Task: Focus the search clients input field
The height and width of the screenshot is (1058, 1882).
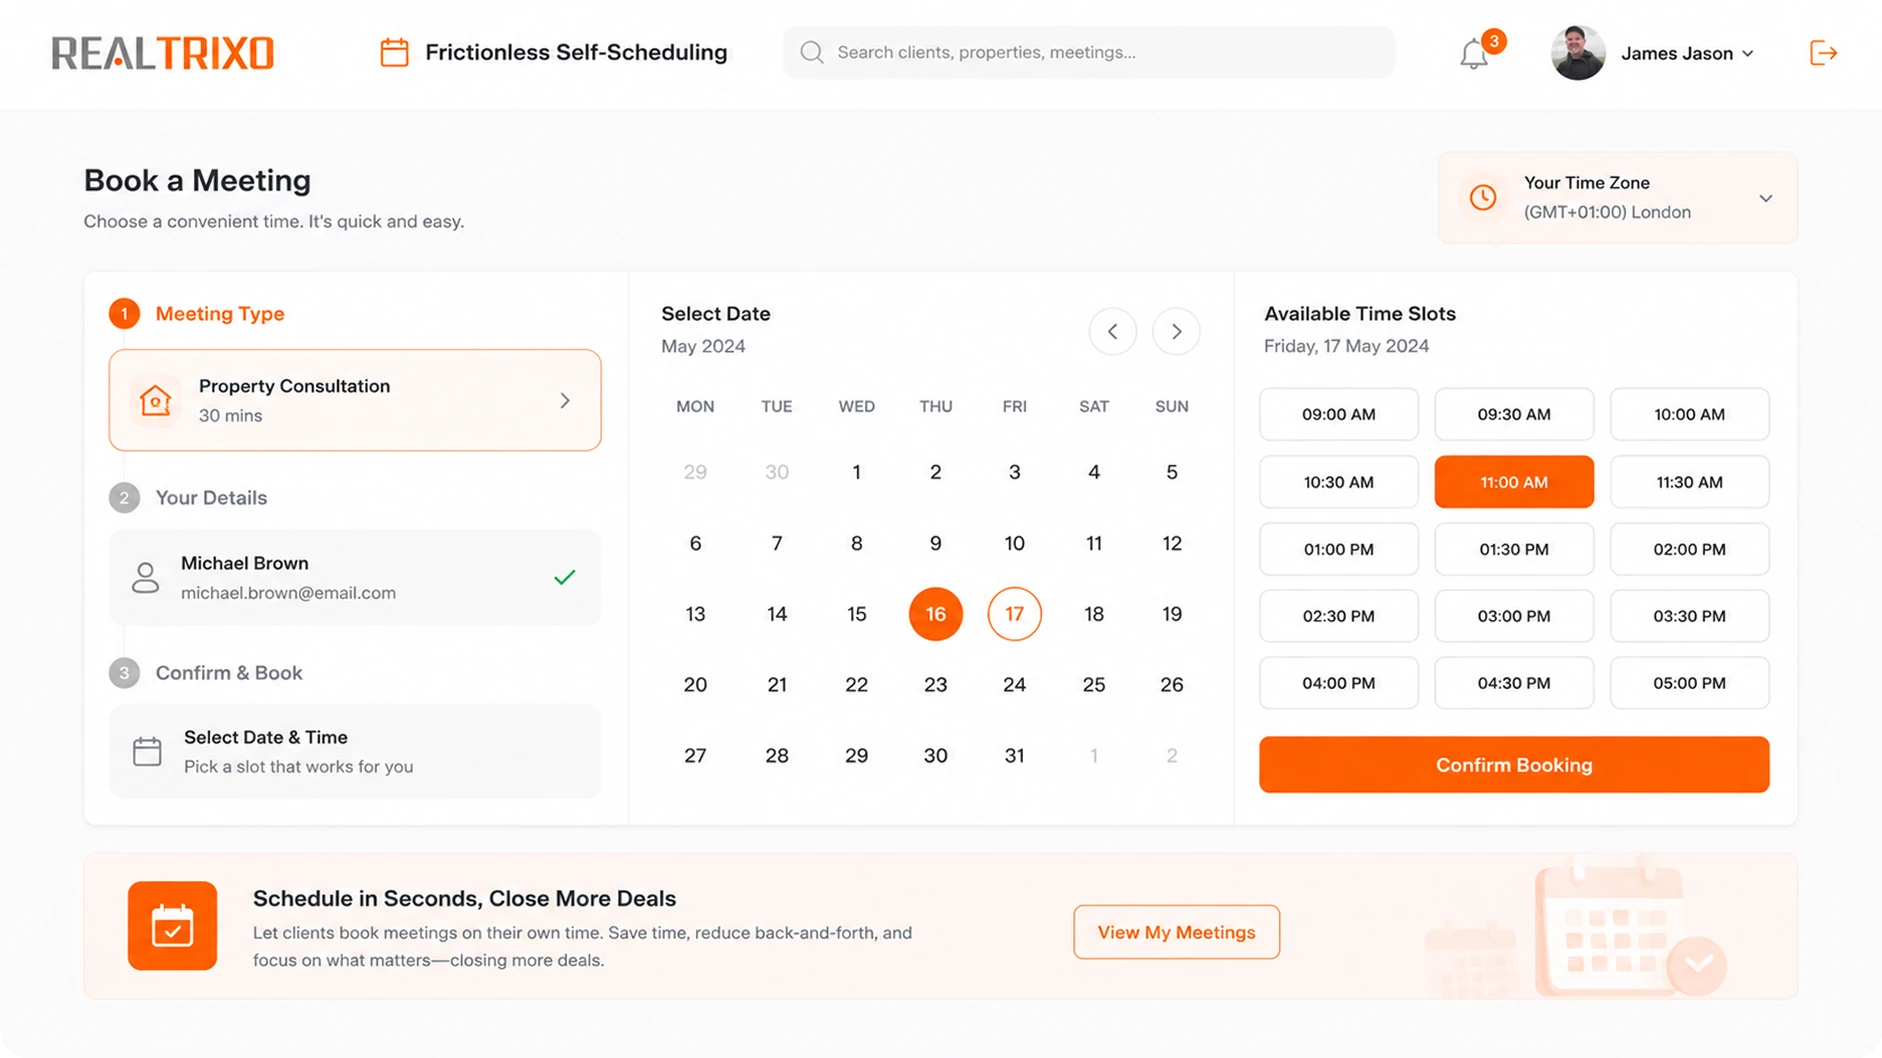Action: point(1089,52)
